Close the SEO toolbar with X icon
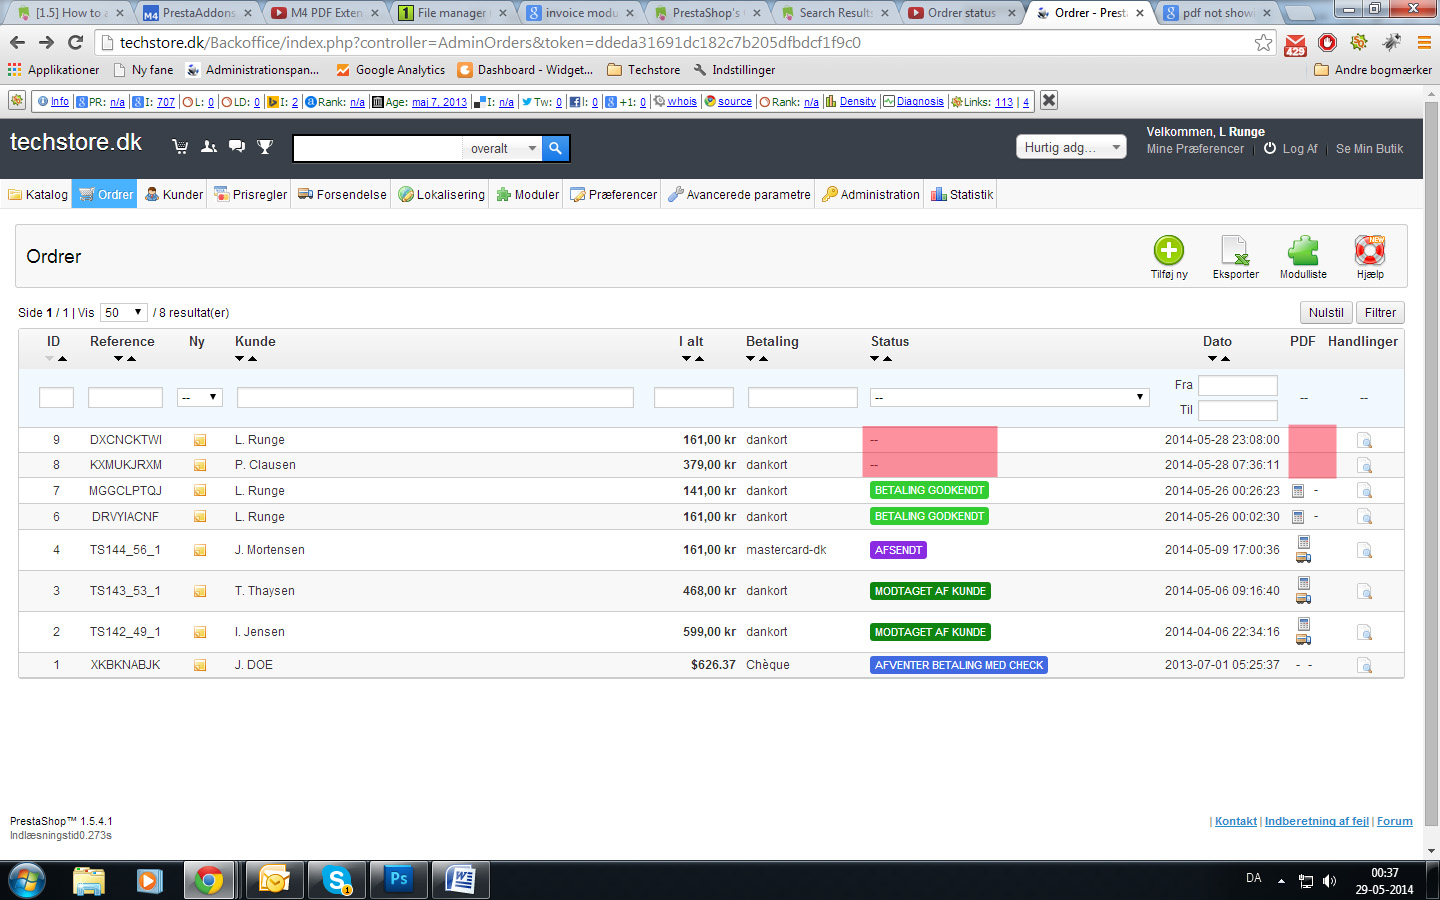The image size is (1440, 900). (1049, 100)
